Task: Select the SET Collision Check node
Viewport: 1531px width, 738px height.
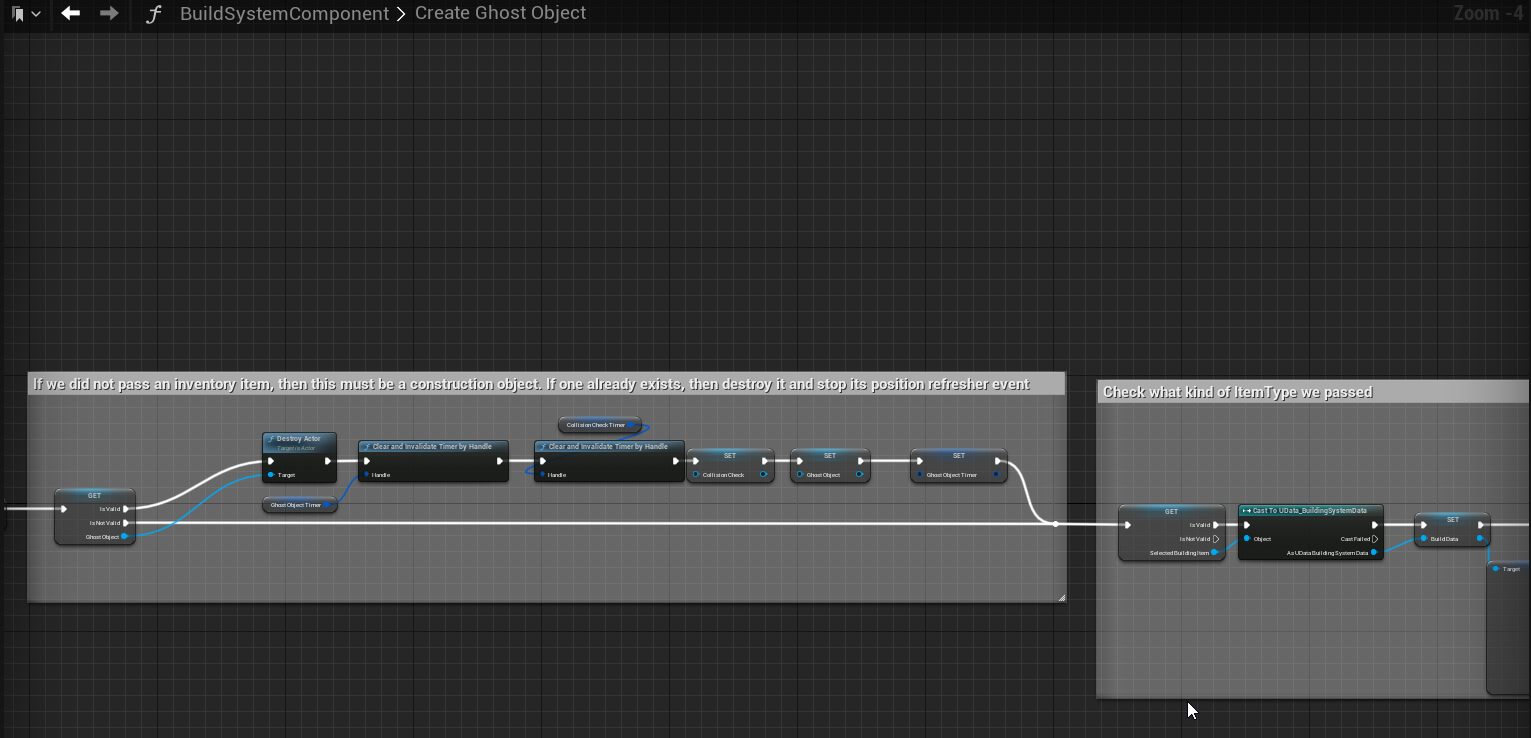Action: click(x=730, y=457)
